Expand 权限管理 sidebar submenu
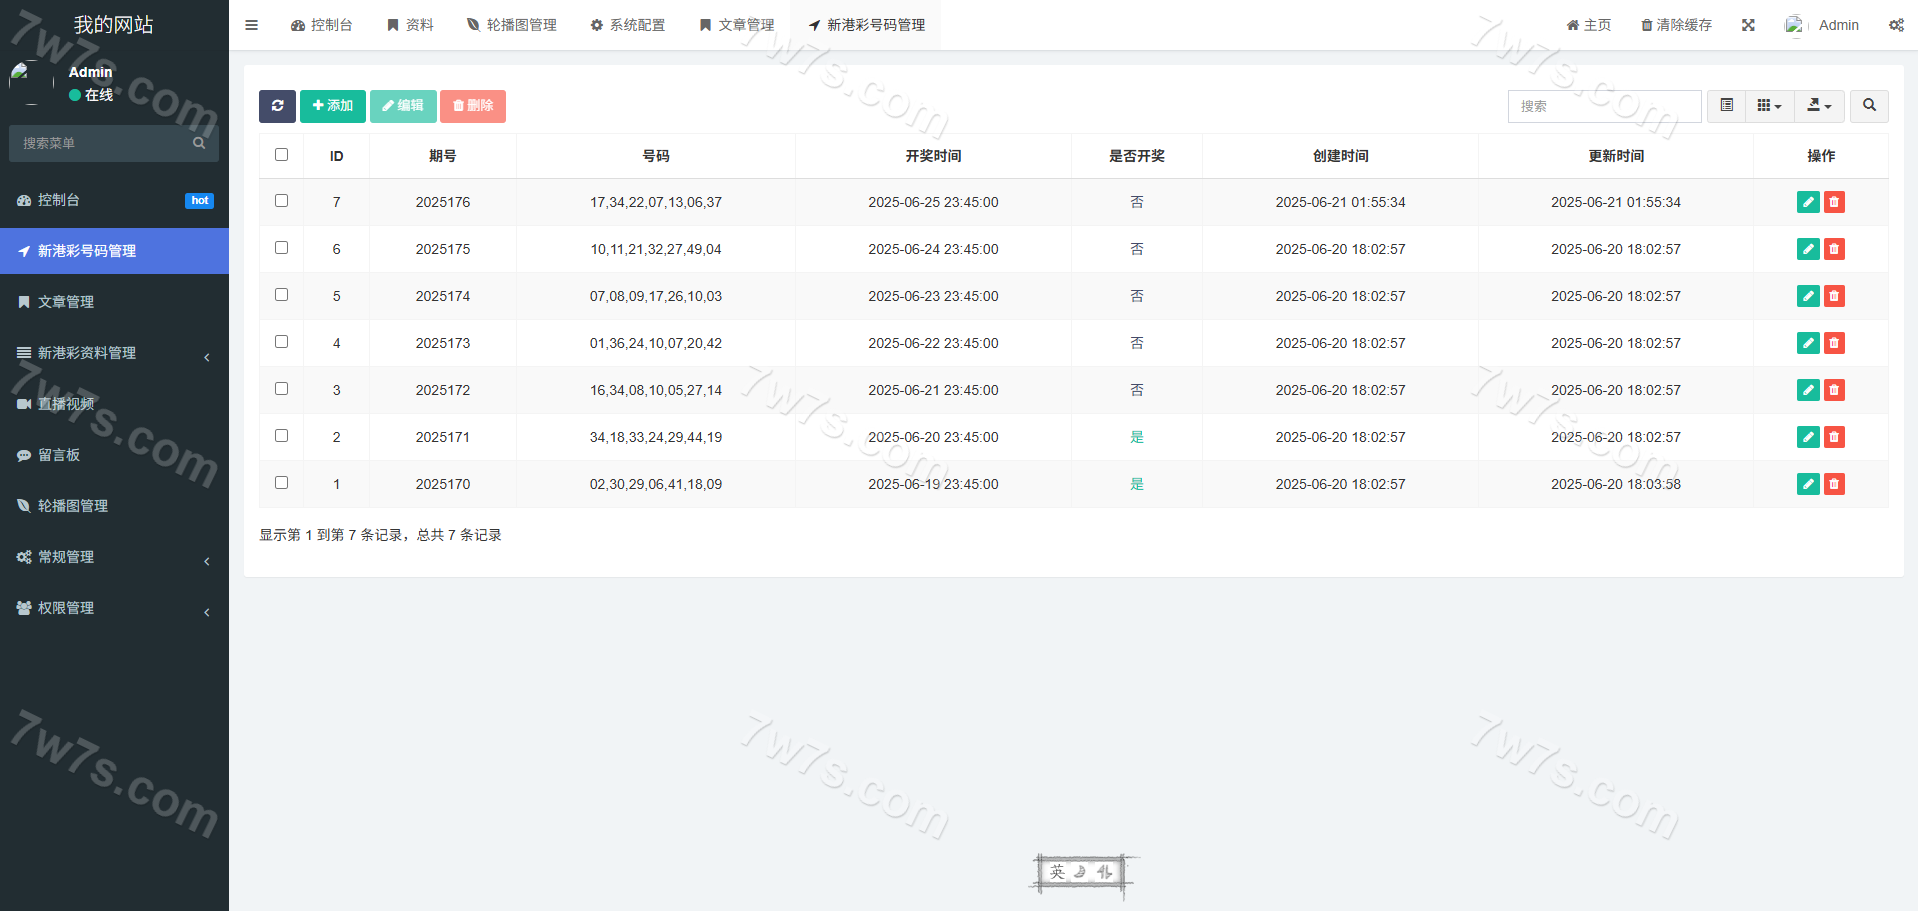1918x911 pixels. [x=114, y=608]
